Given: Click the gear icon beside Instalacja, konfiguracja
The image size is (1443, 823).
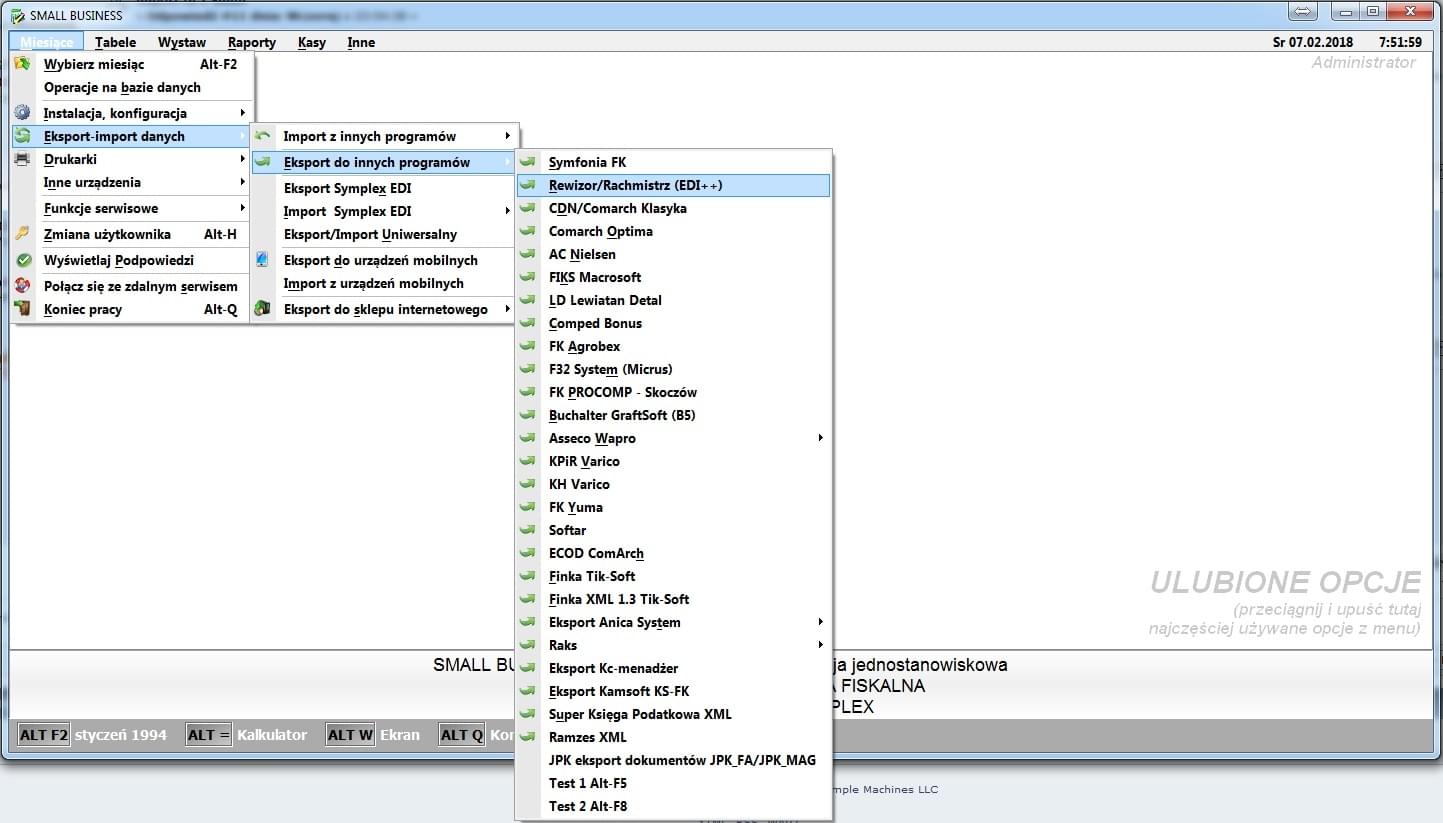Looking at the screenshot, I should [x=22, y=113].
